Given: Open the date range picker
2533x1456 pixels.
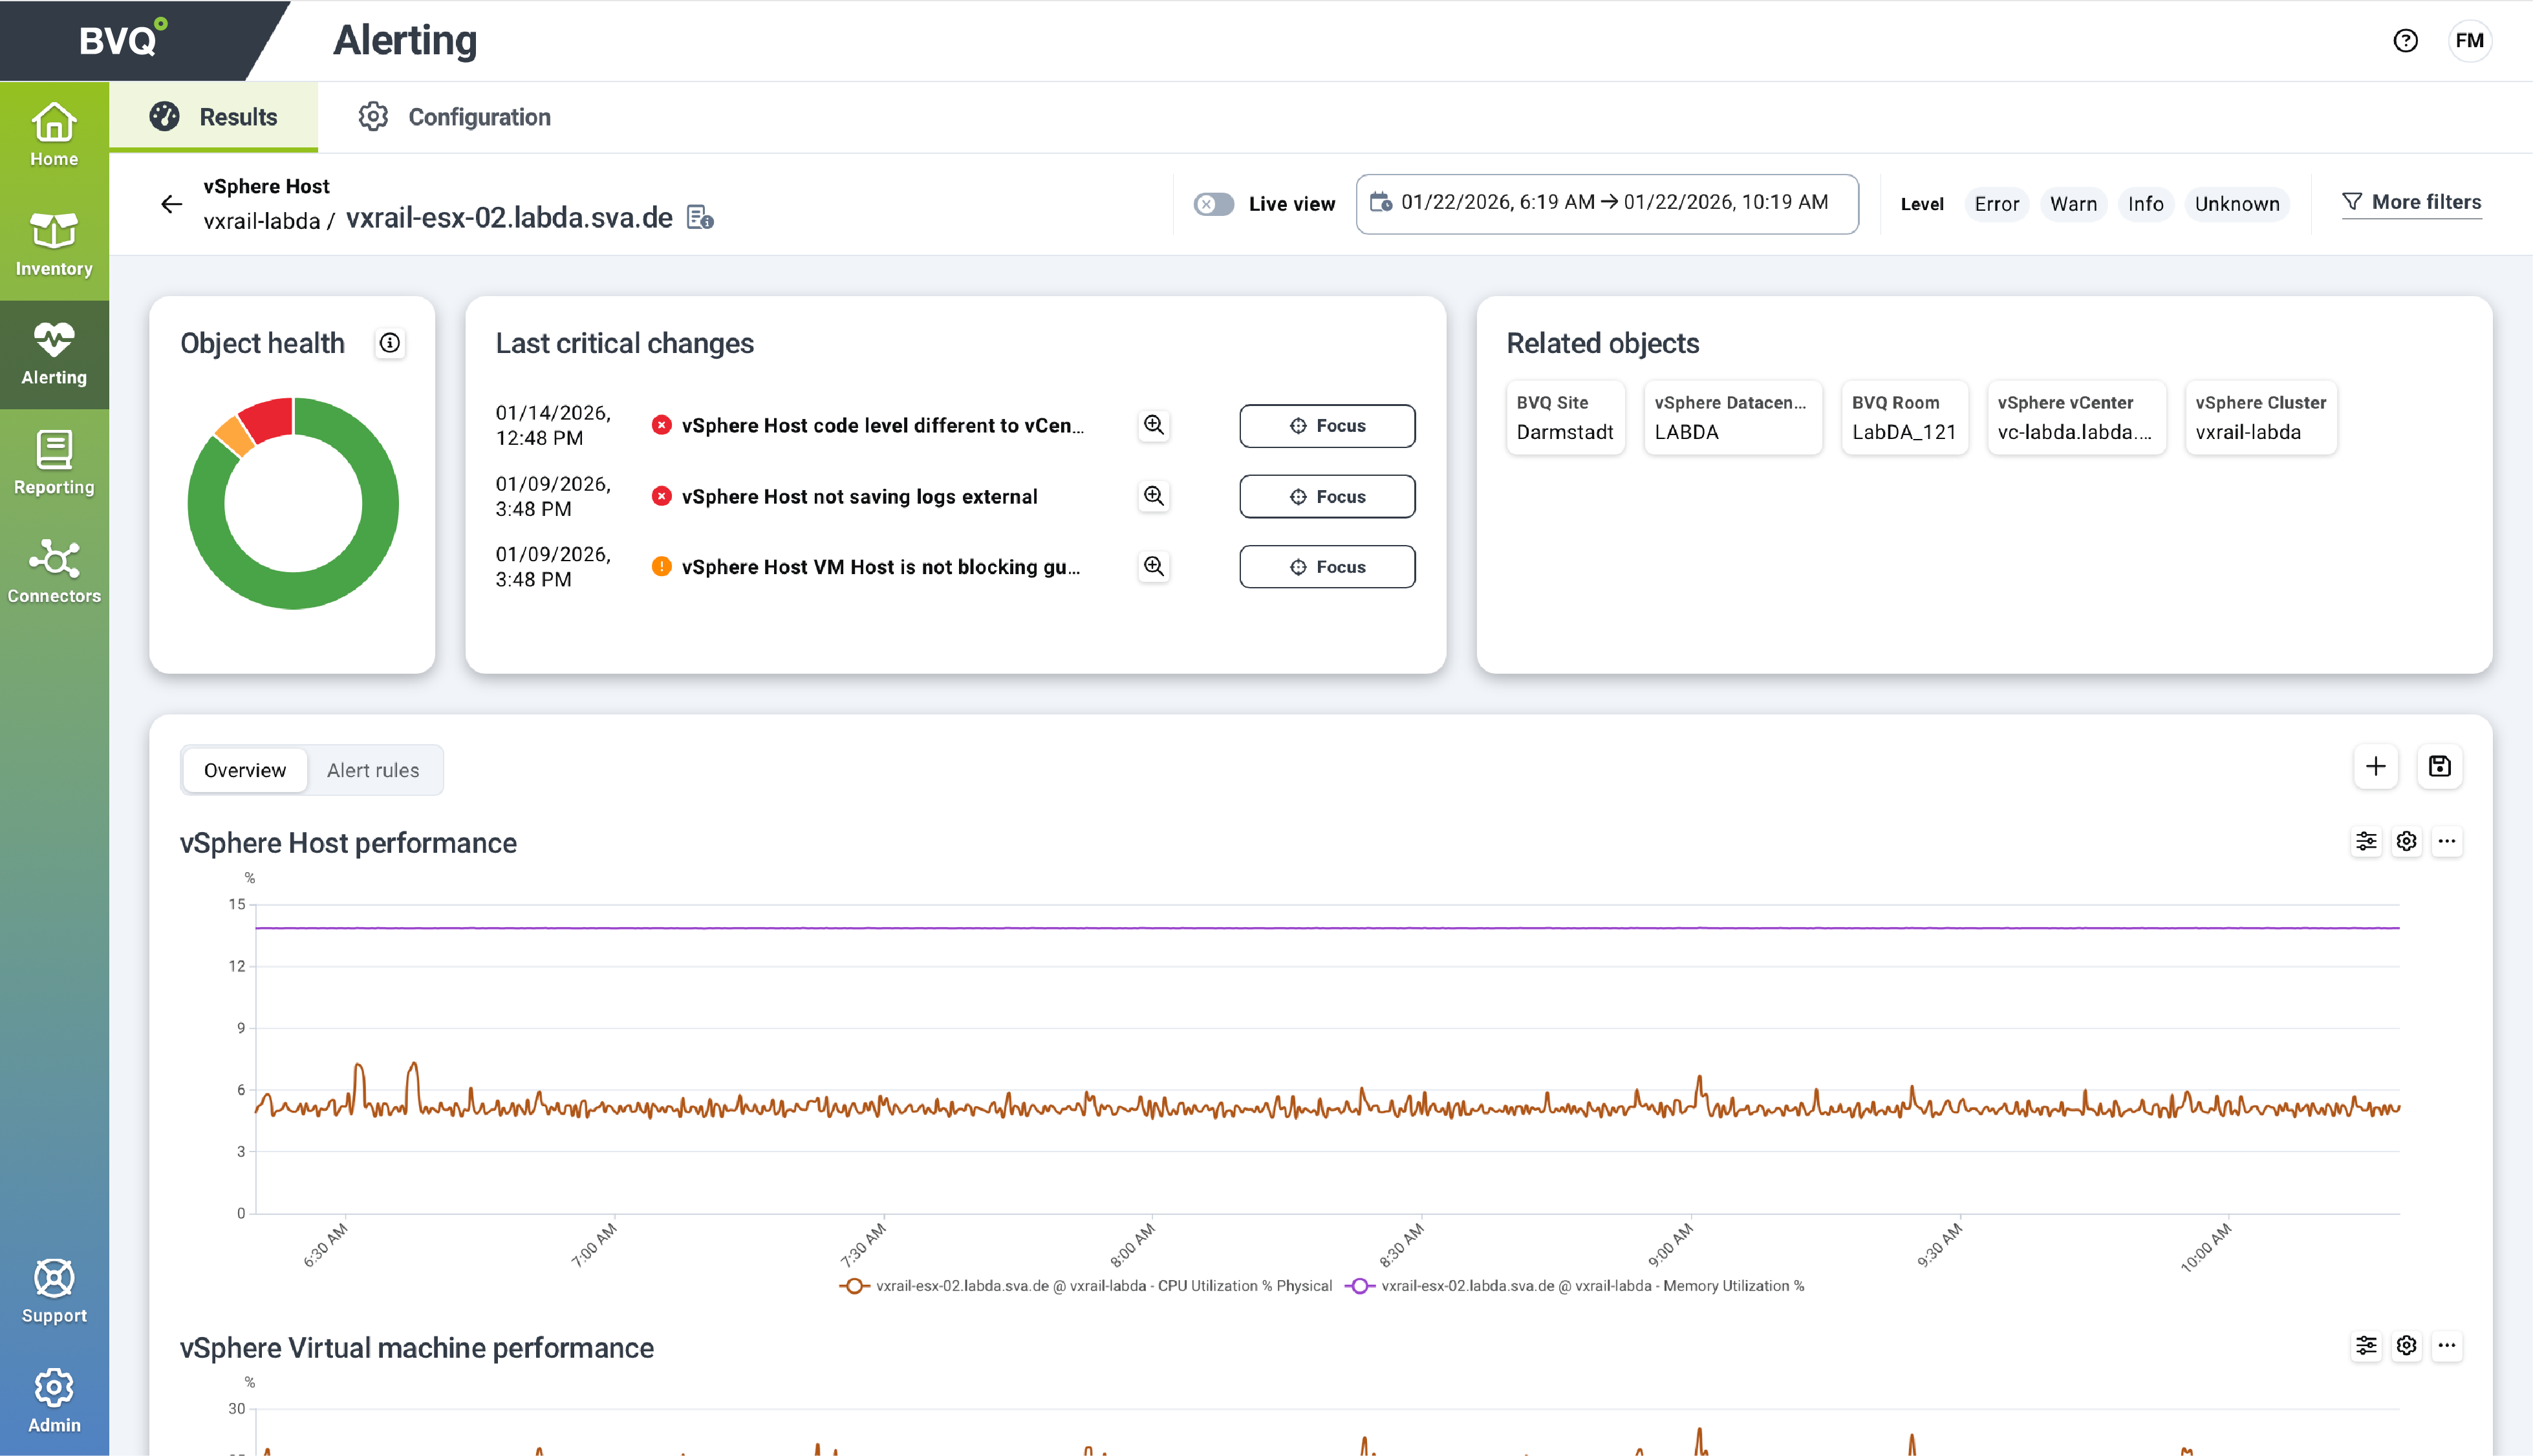Looking at the screenshot, I should (1606, 203).
